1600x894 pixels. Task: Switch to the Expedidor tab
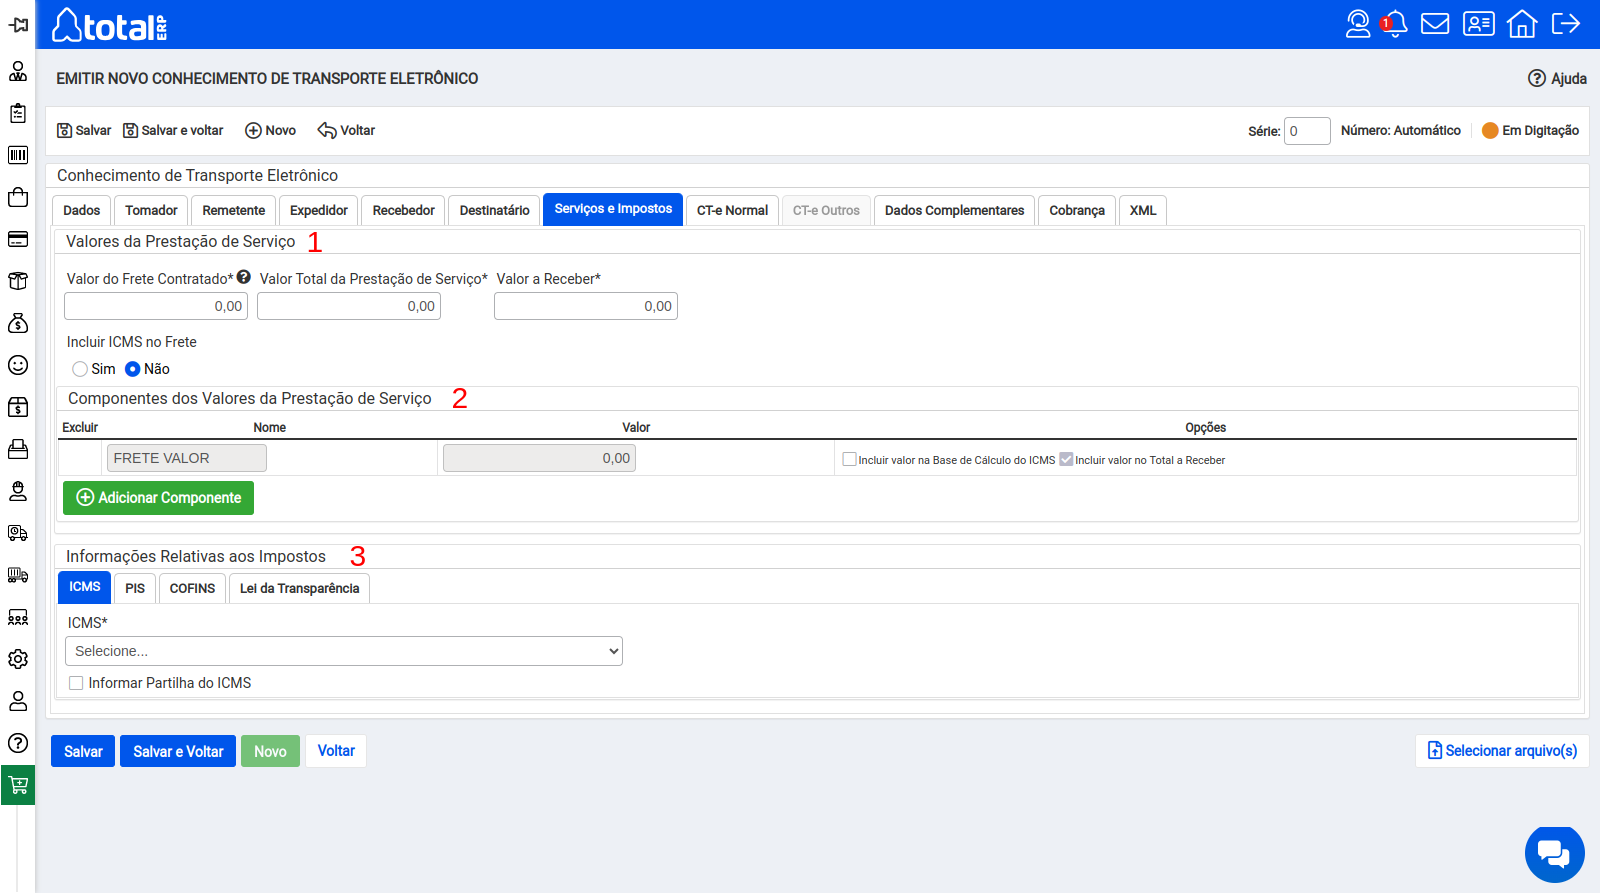319,210
